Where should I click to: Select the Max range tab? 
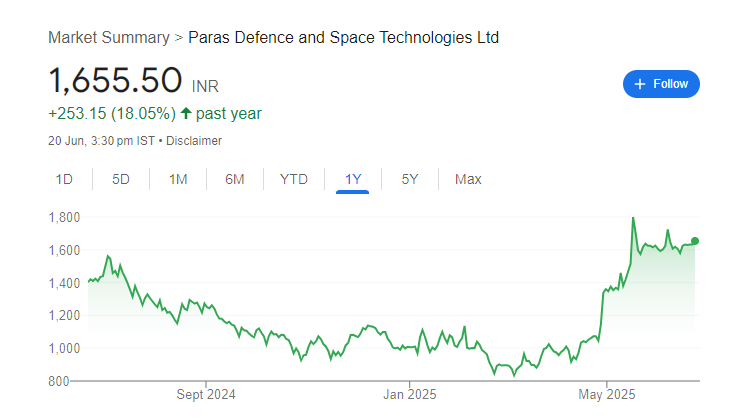click(x=468, y=180)
